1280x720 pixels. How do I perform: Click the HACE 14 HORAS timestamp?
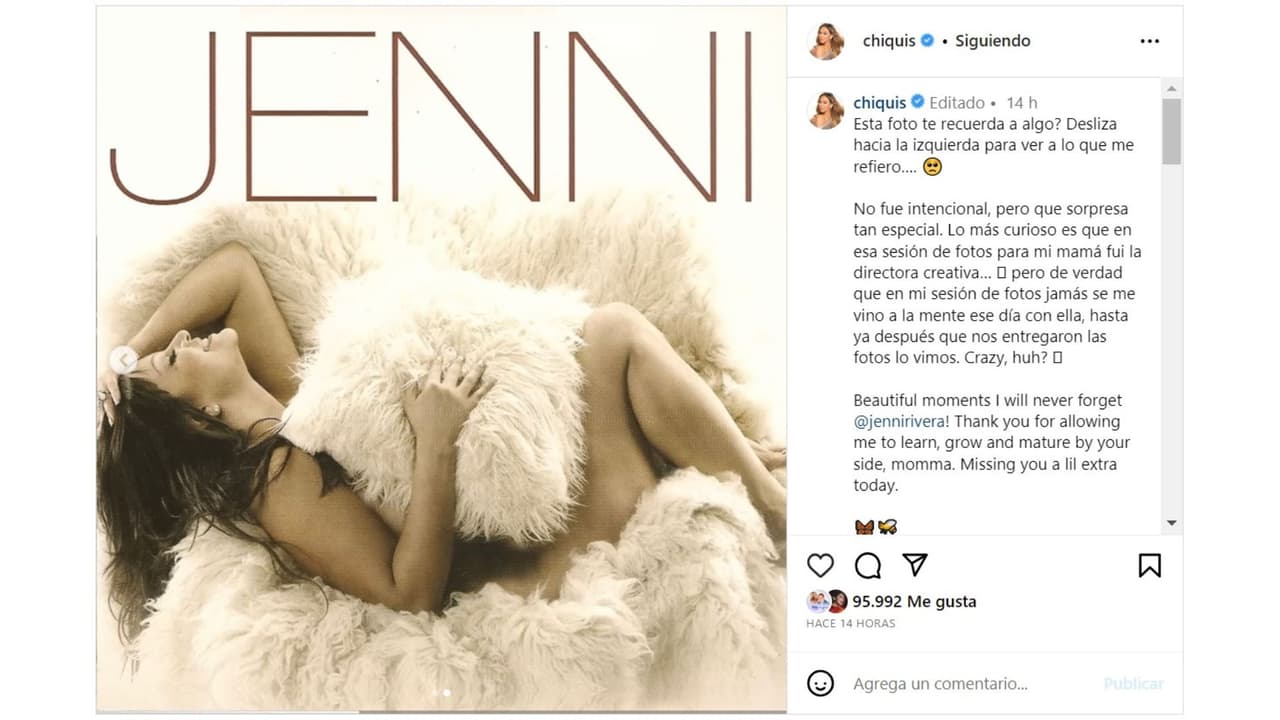click(851, 622)
